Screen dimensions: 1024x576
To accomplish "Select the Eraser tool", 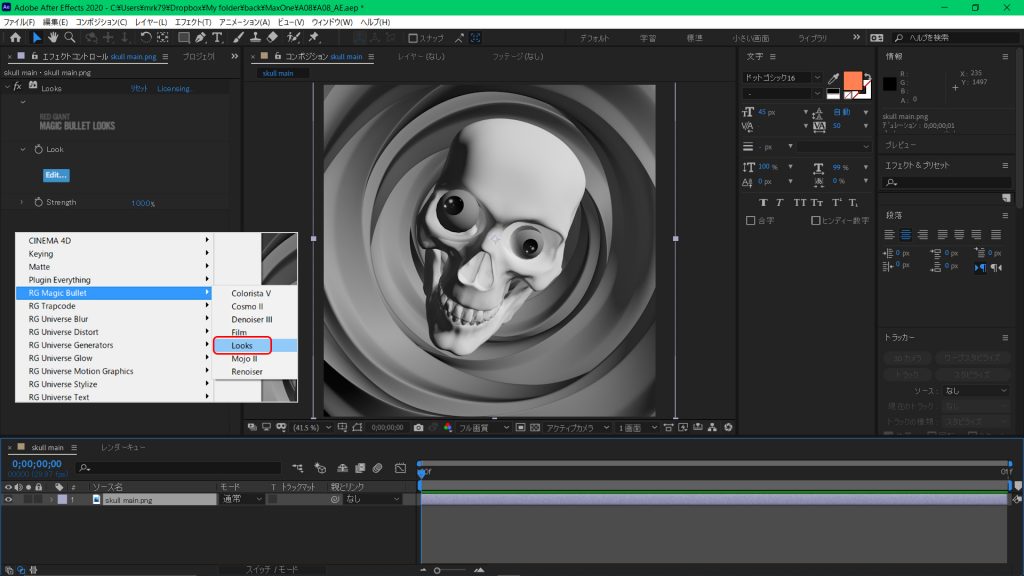I will (272, 38).
